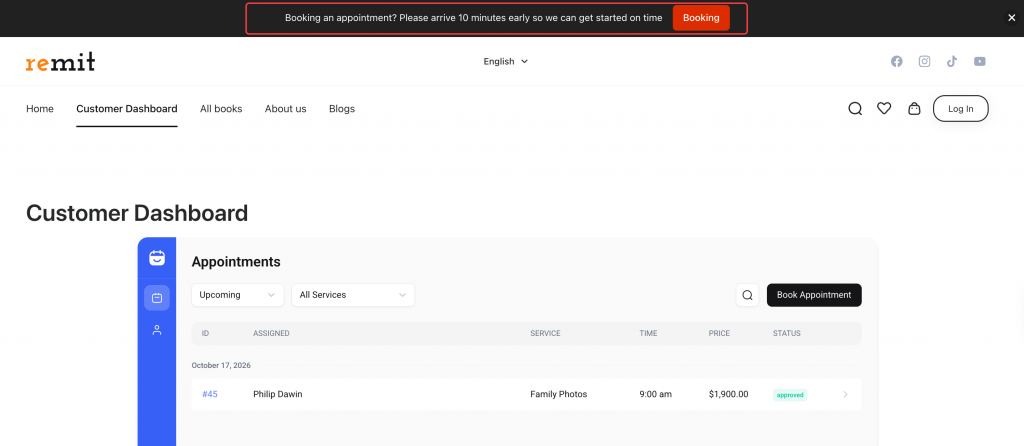Click the SERVICE column header
The height and width of the screenshot is (446, 1024).
point(545,334)
